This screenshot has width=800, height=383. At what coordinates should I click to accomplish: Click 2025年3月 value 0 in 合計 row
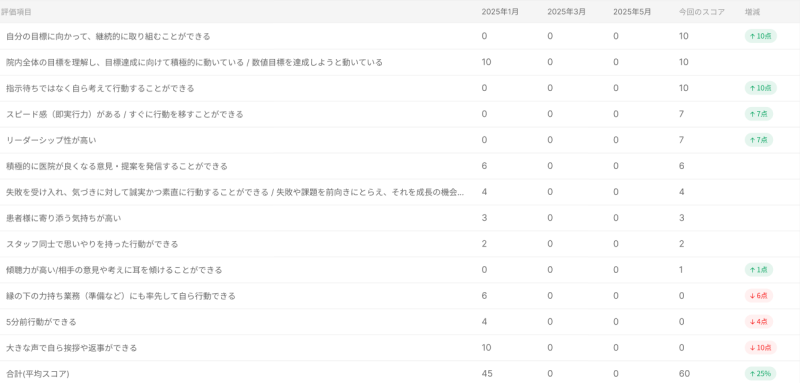point(550,374)
